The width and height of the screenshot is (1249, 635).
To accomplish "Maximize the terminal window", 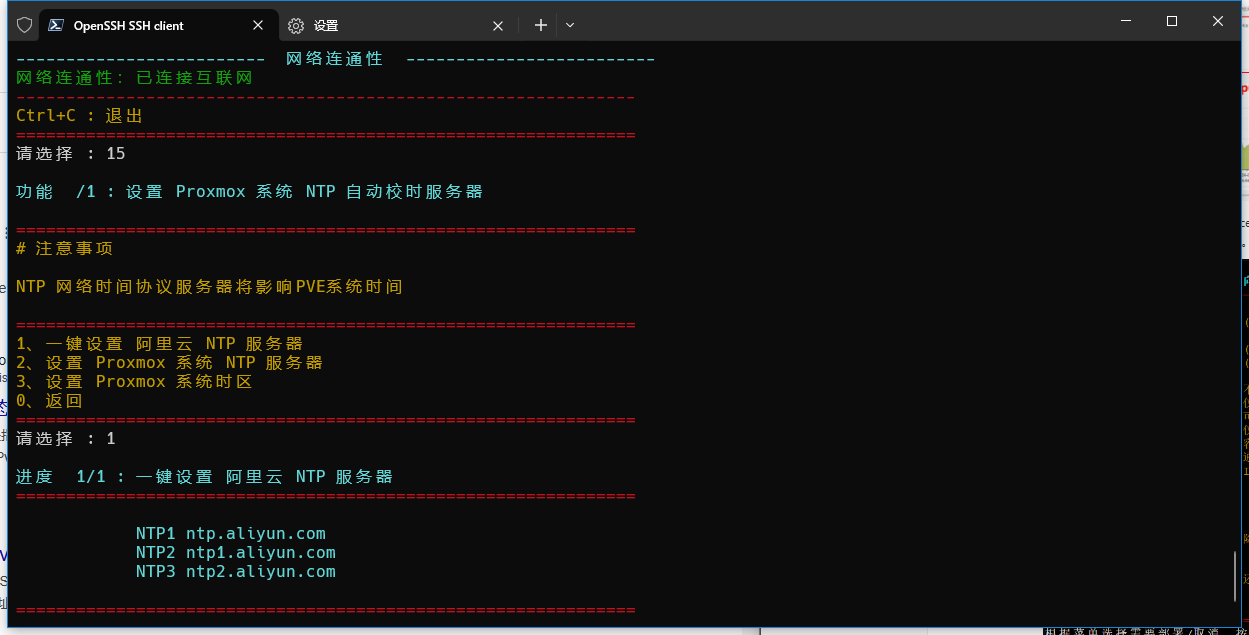I will (1172, 21).
